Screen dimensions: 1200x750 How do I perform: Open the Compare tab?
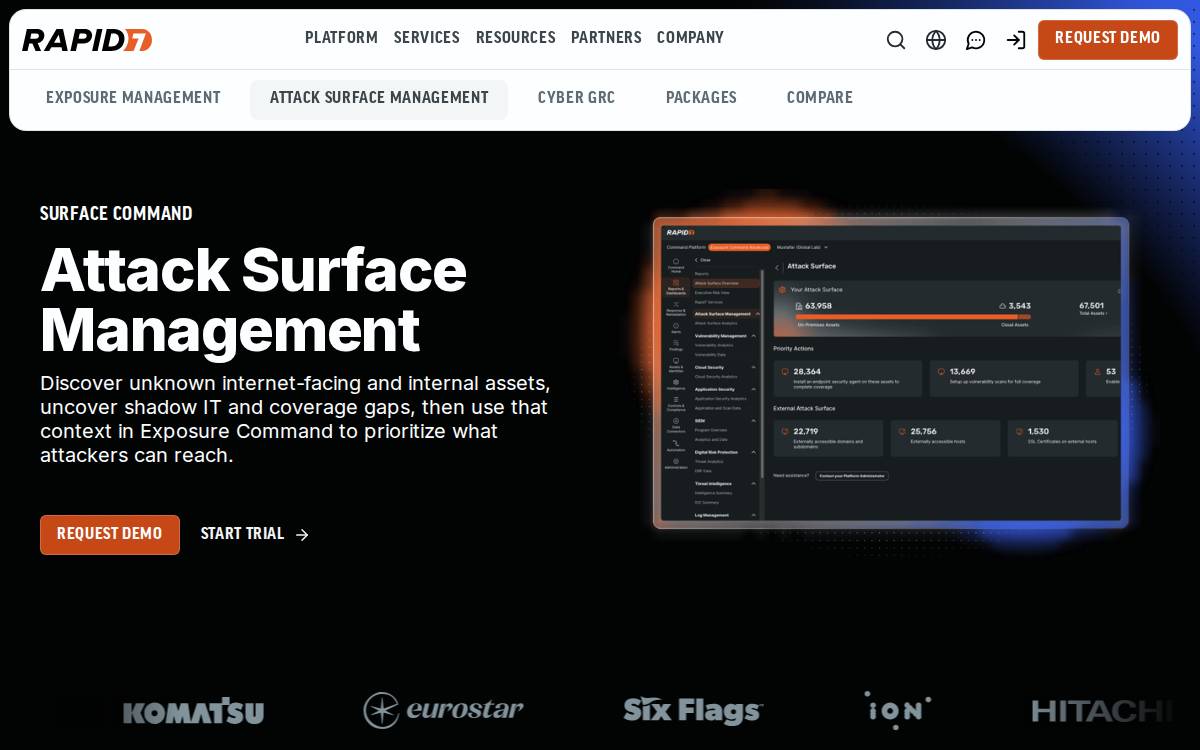[820, 98]
